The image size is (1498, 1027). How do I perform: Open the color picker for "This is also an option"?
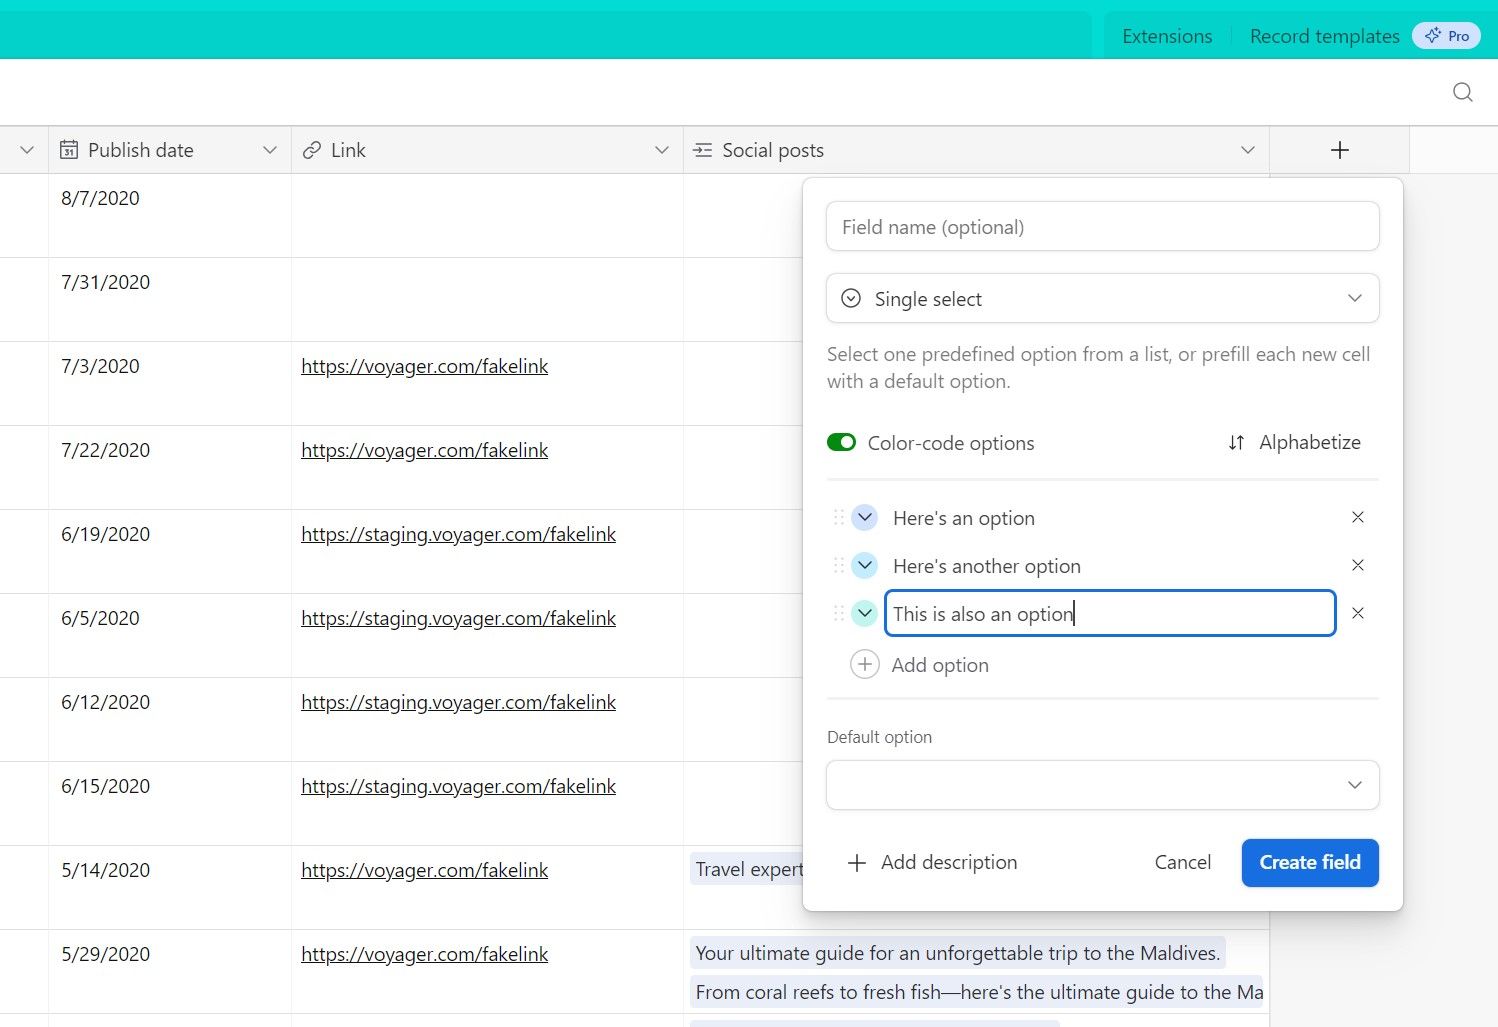coord(863,612)
